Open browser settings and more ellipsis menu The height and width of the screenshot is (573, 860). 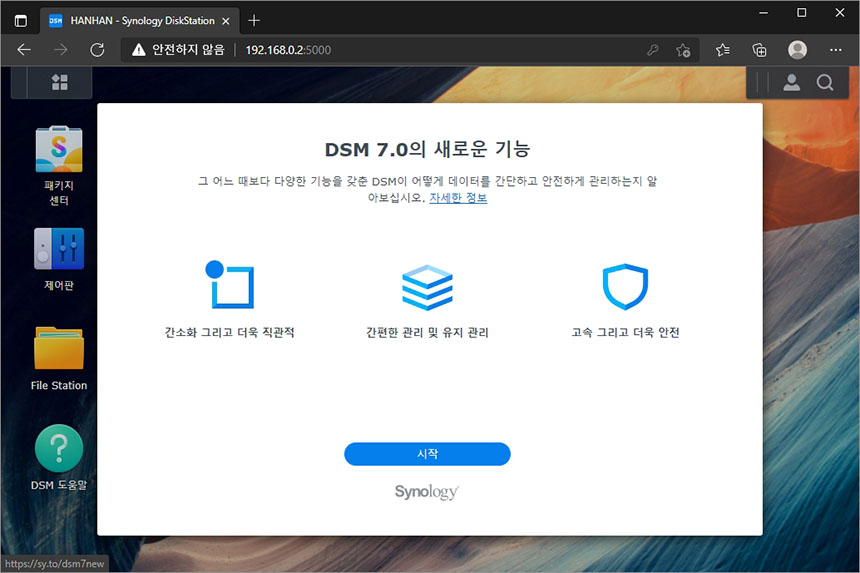click(x=835, y=50)
